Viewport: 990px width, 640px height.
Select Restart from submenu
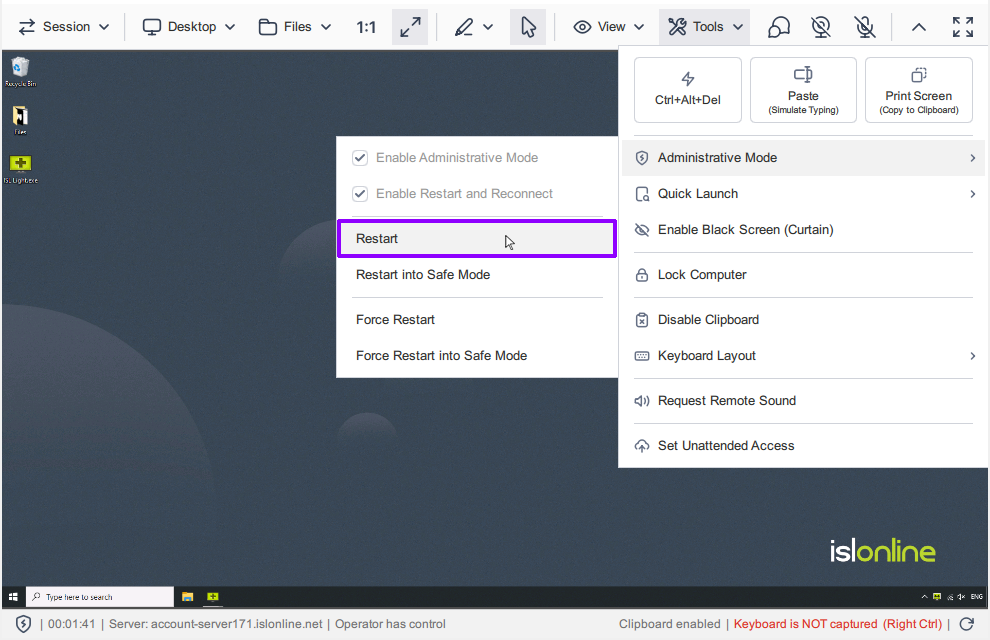click(x=477, y=239)
